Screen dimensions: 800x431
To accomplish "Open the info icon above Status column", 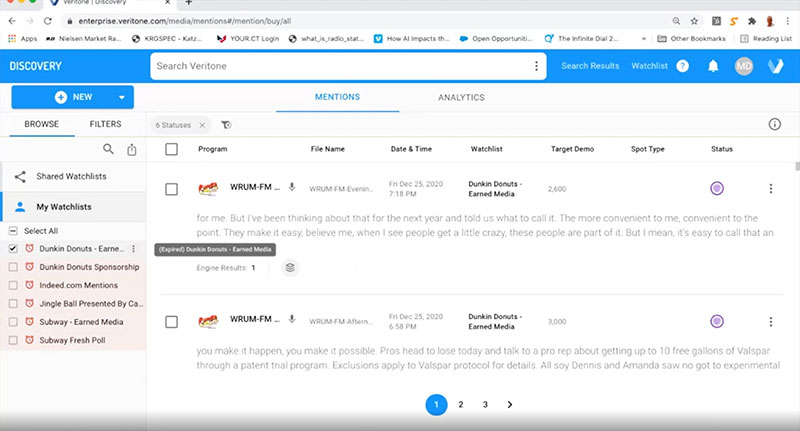I will (x=774, y=124).
